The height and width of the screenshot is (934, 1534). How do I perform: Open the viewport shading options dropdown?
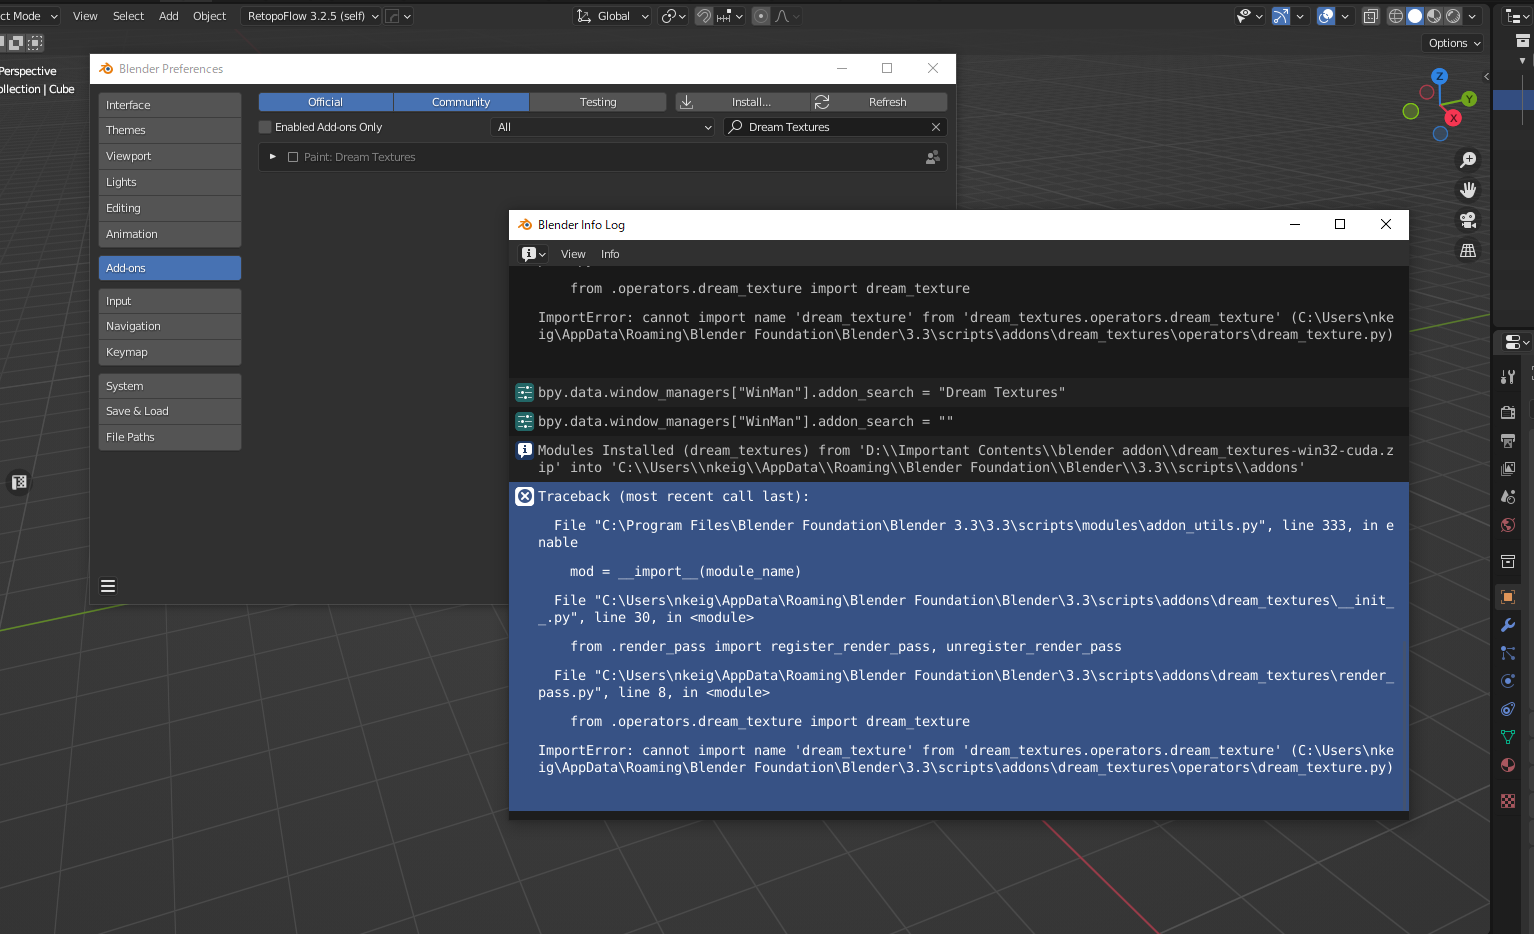[x=1472, y=16]
